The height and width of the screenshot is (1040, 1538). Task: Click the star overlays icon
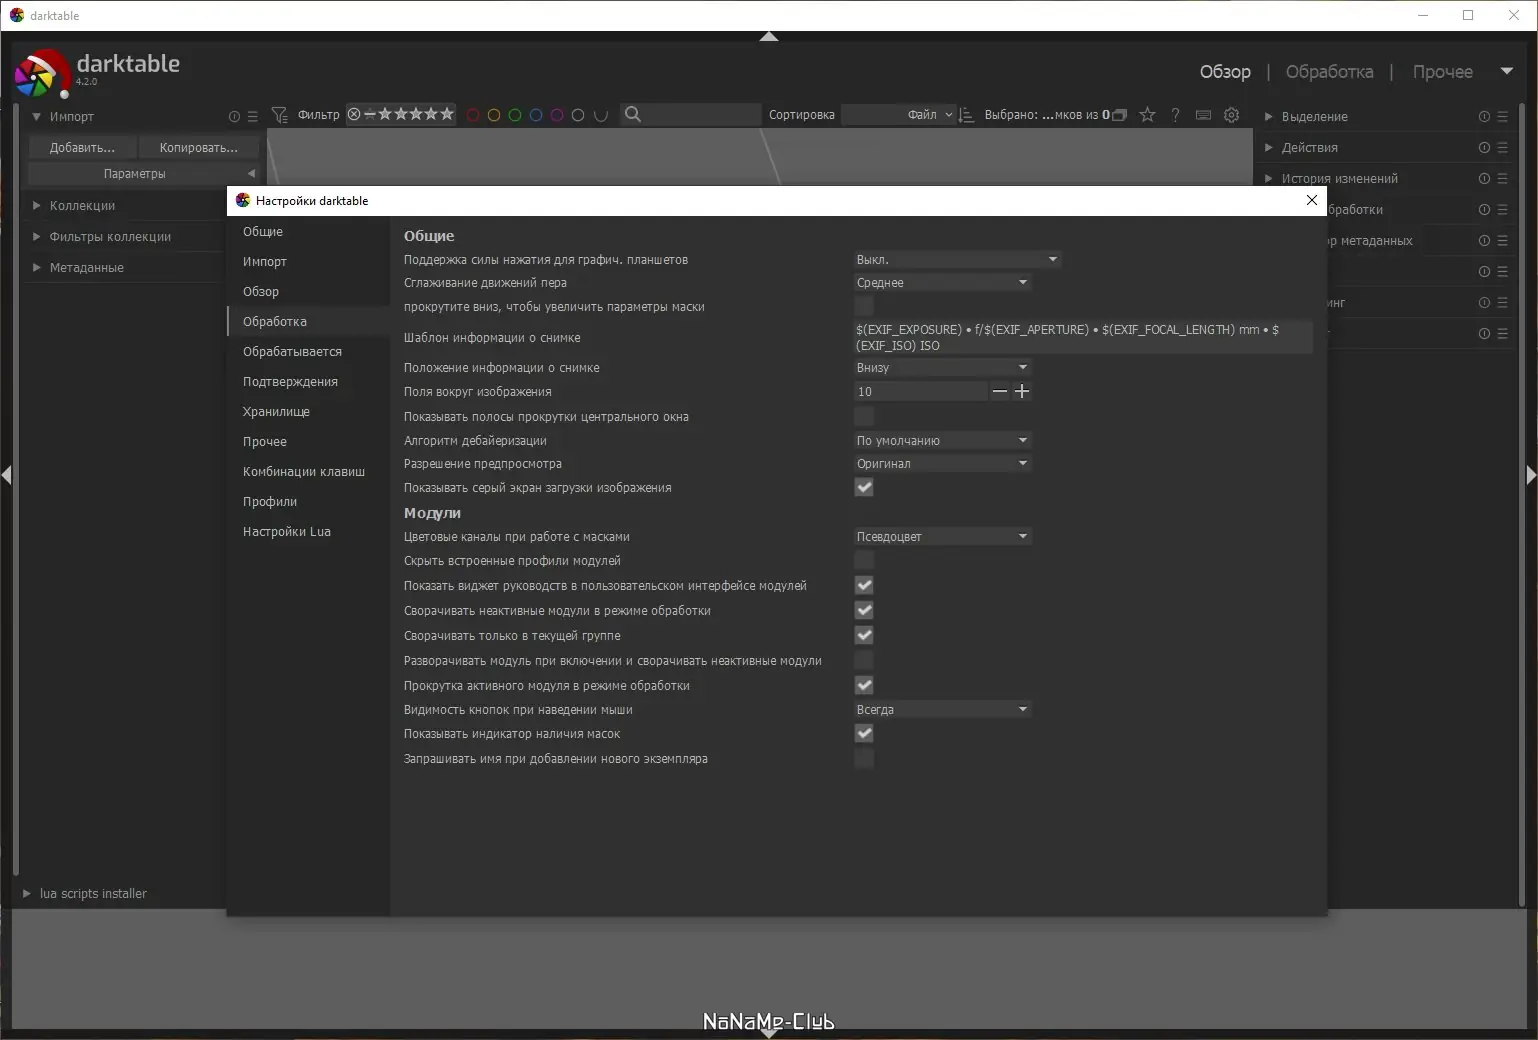coord(1147,115)
